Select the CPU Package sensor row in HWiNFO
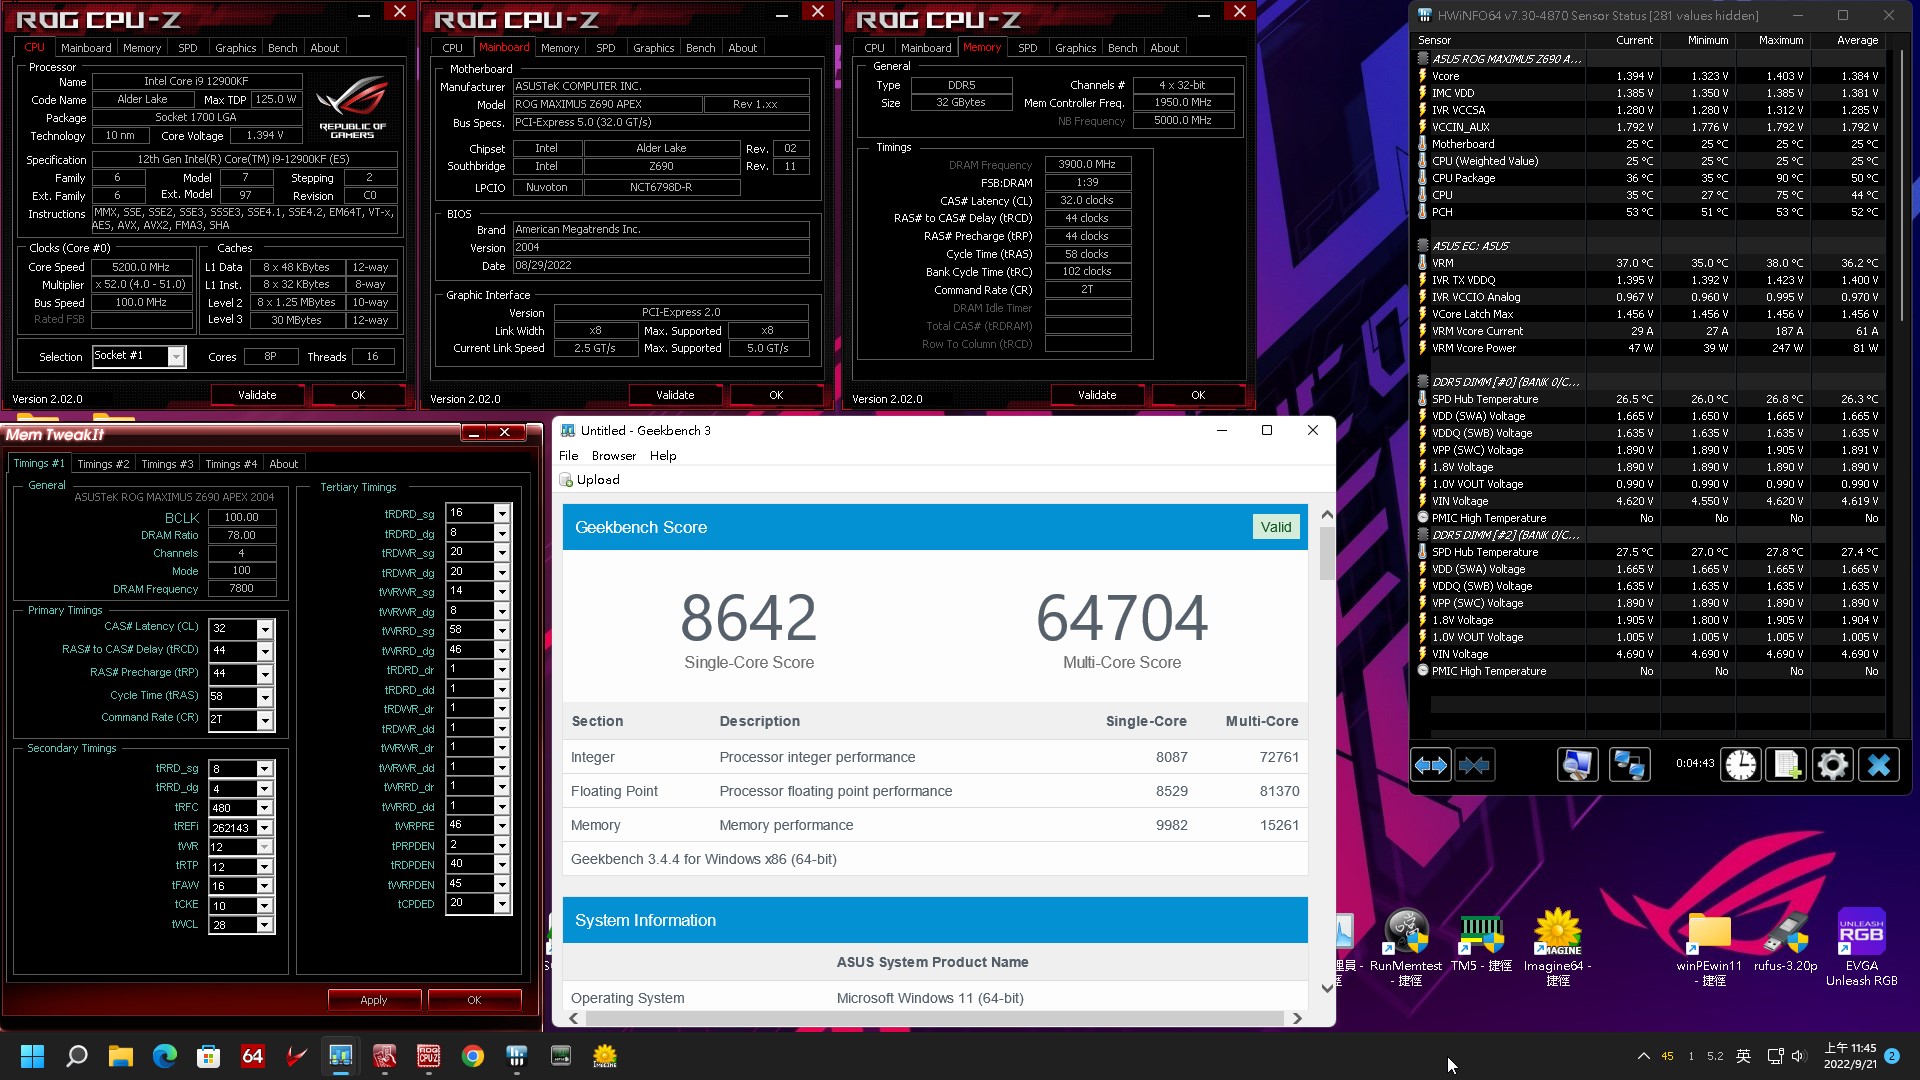 coord(1649,178)
